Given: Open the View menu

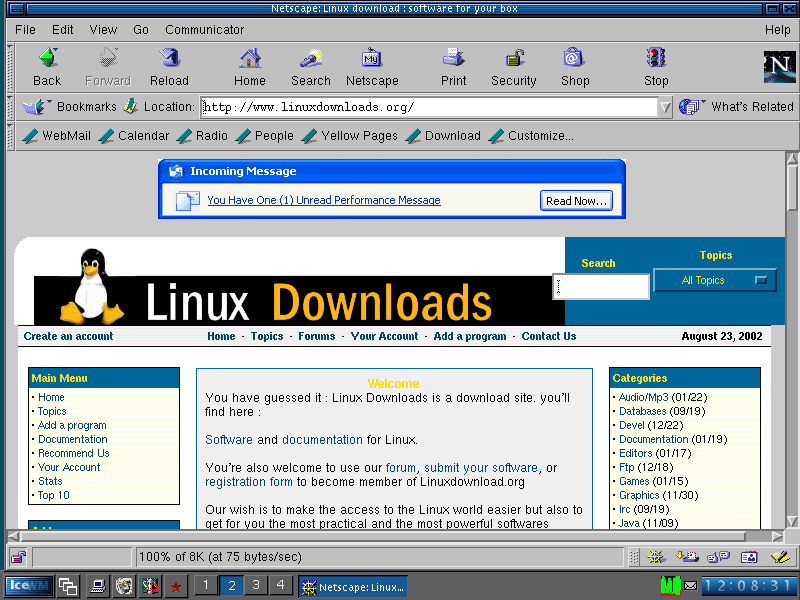Looking at the screenshot, I should coord(103,30).
